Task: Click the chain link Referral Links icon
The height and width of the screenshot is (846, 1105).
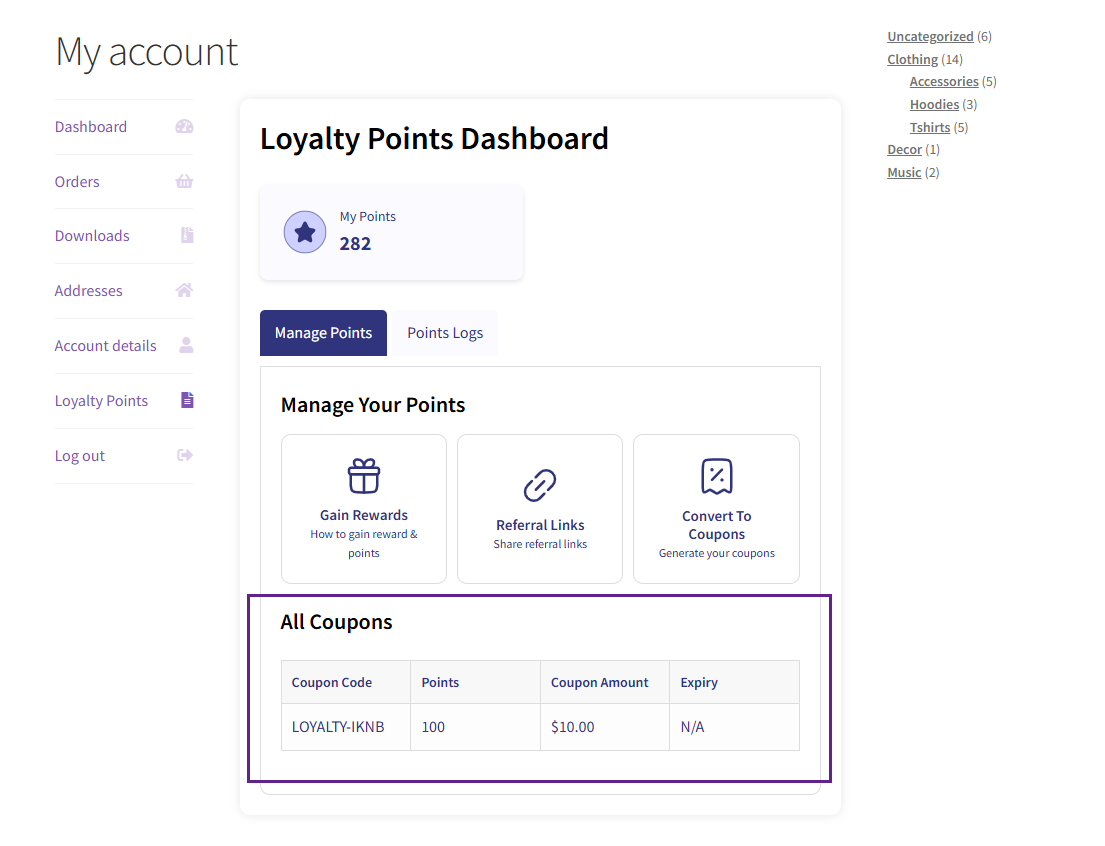Action: (x=540, y=486)
